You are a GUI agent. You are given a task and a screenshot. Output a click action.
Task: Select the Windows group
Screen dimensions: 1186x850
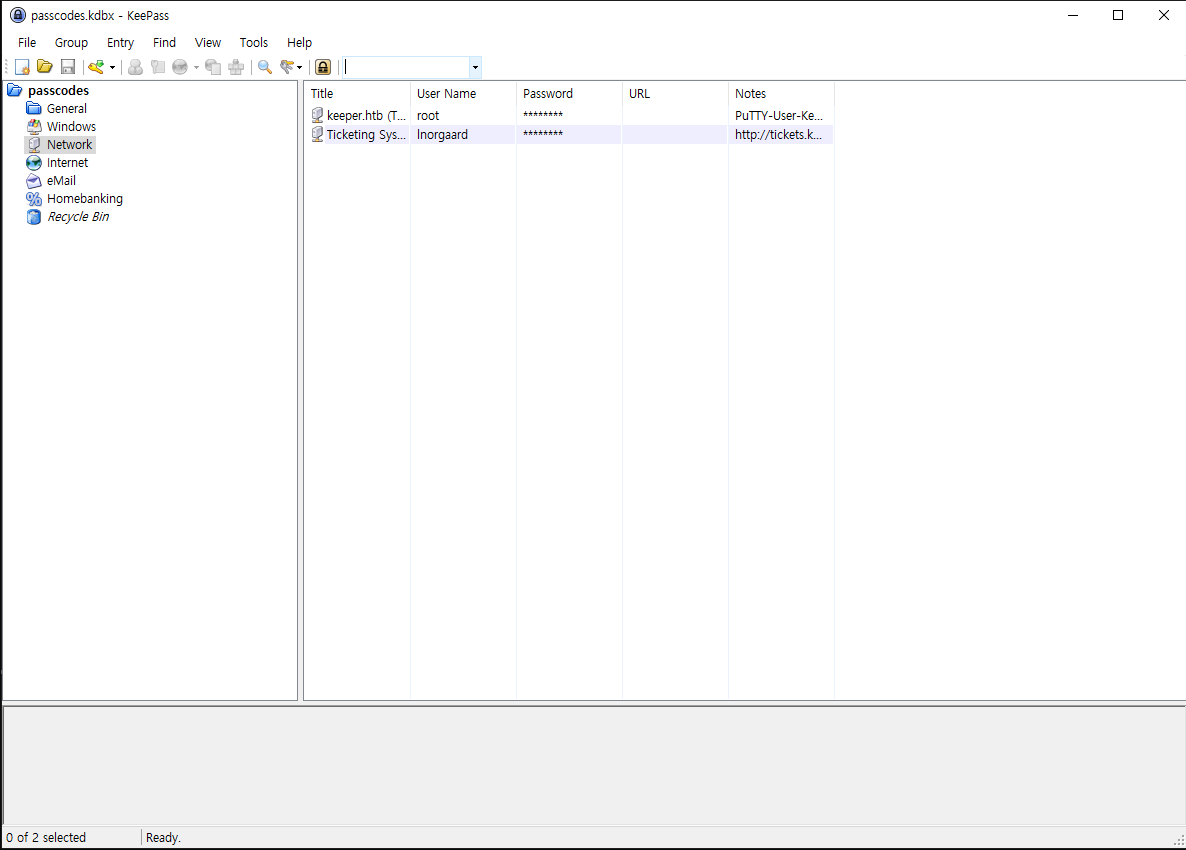(71, 127)
